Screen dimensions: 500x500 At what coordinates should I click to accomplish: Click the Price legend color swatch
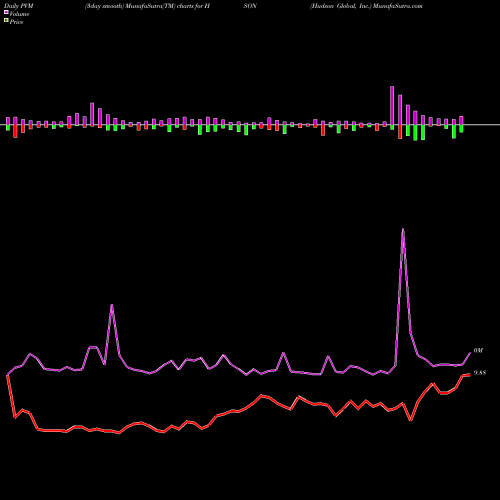tap(6, 21)
